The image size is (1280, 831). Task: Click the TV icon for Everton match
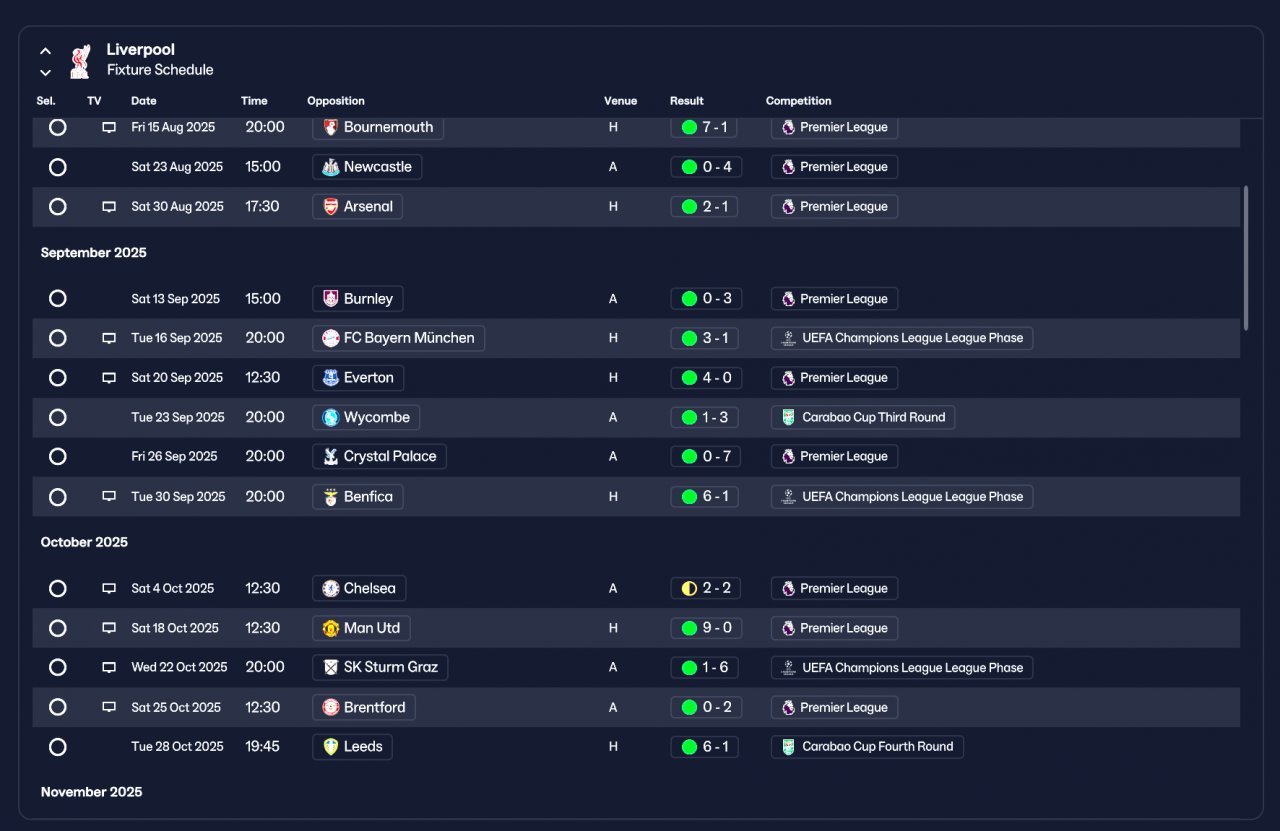tap(109, 378)
